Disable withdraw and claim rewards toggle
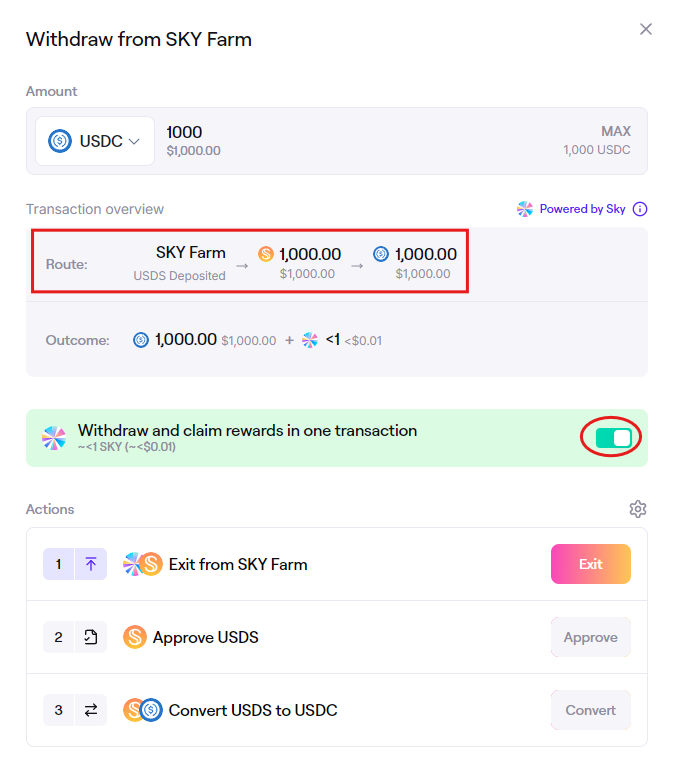The width and height of the screenshot is (673, 772). point(612,438)
